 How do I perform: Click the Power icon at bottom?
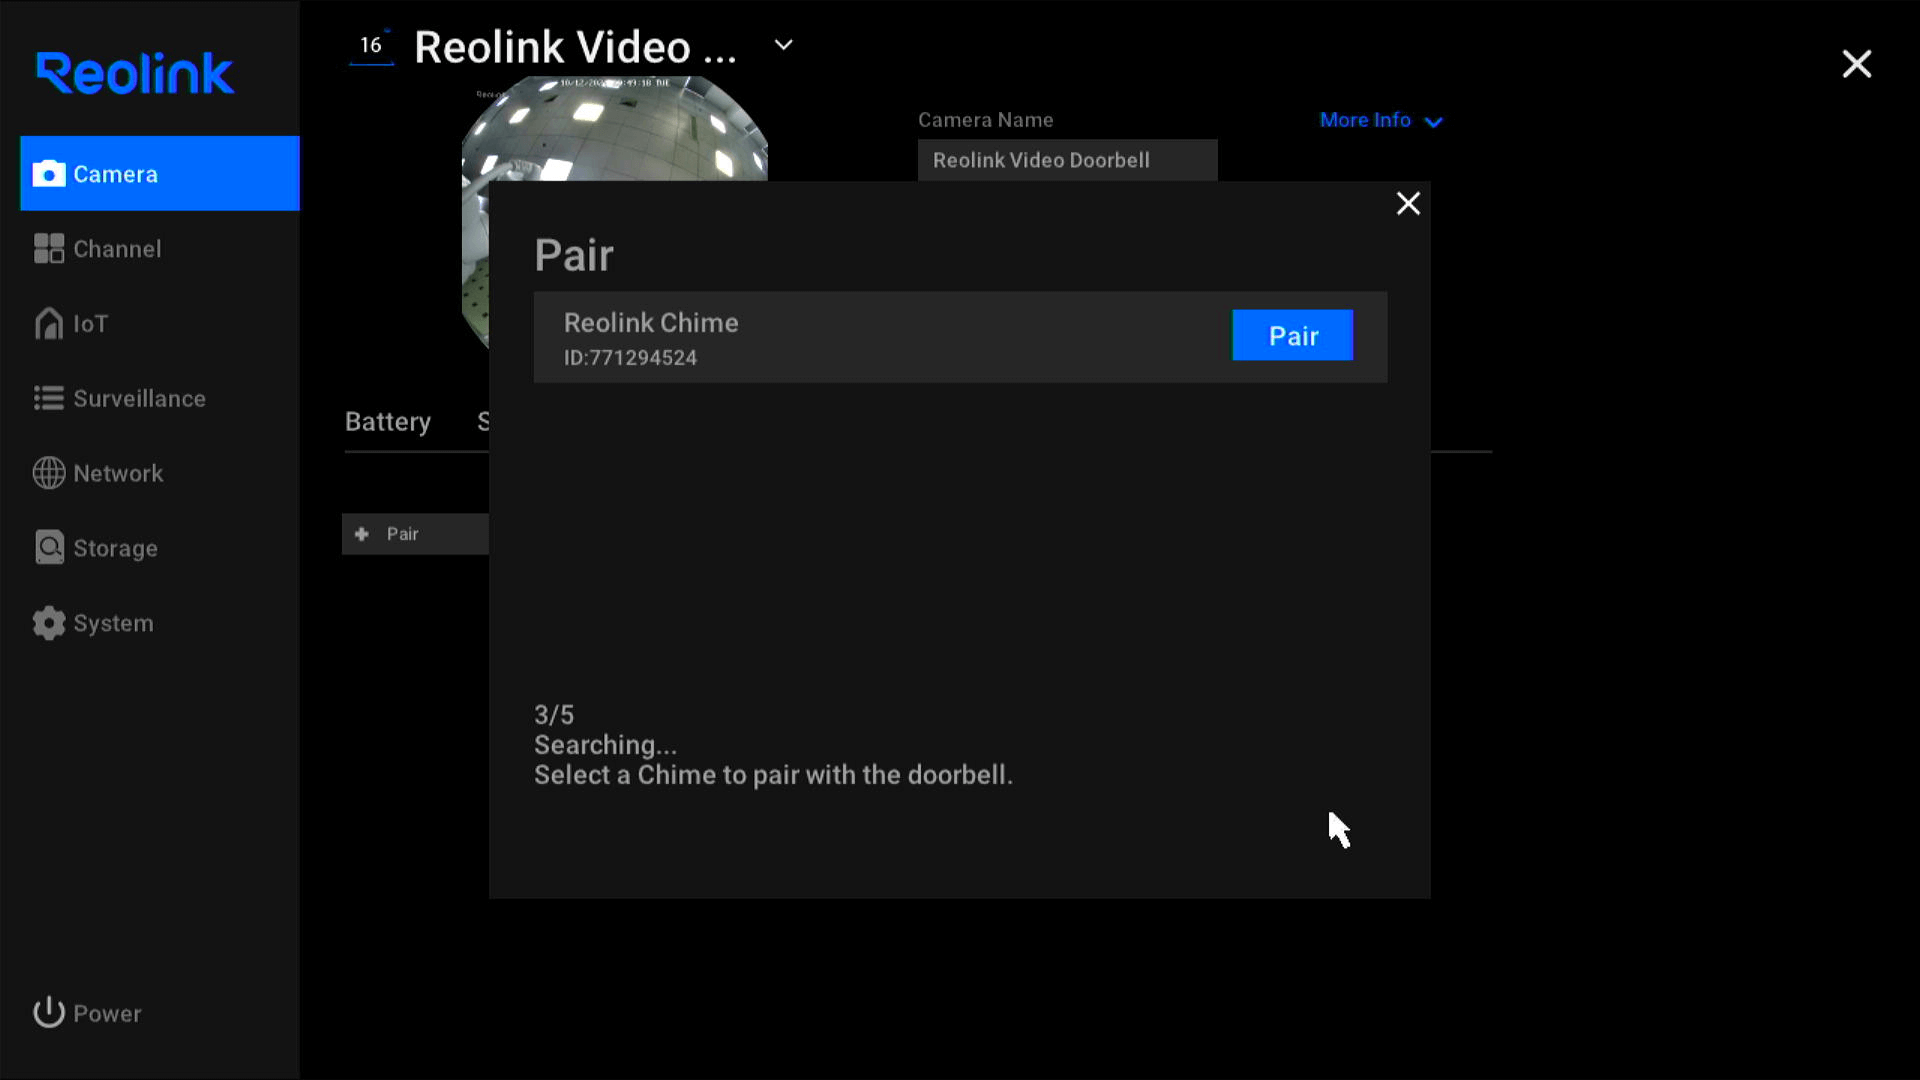tap(50, 1014)
